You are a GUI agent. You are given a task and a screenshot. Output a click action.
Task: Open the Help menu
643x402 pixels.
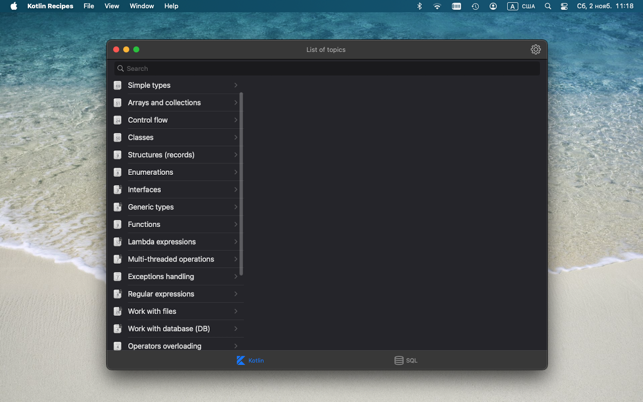(171, 6)
